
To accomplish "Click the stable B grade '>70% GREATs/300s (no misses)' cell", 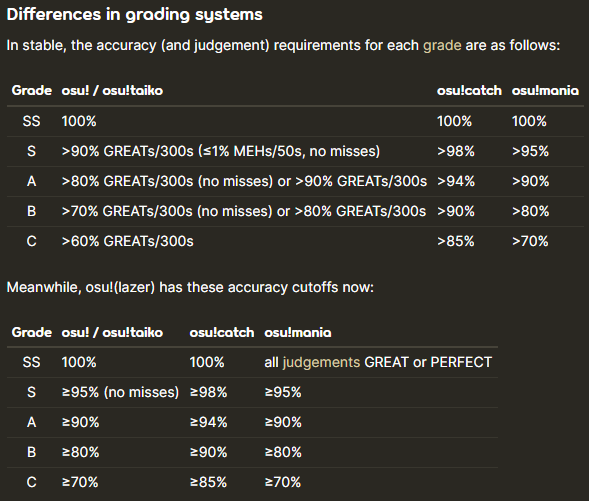I will tap(244, 211).
